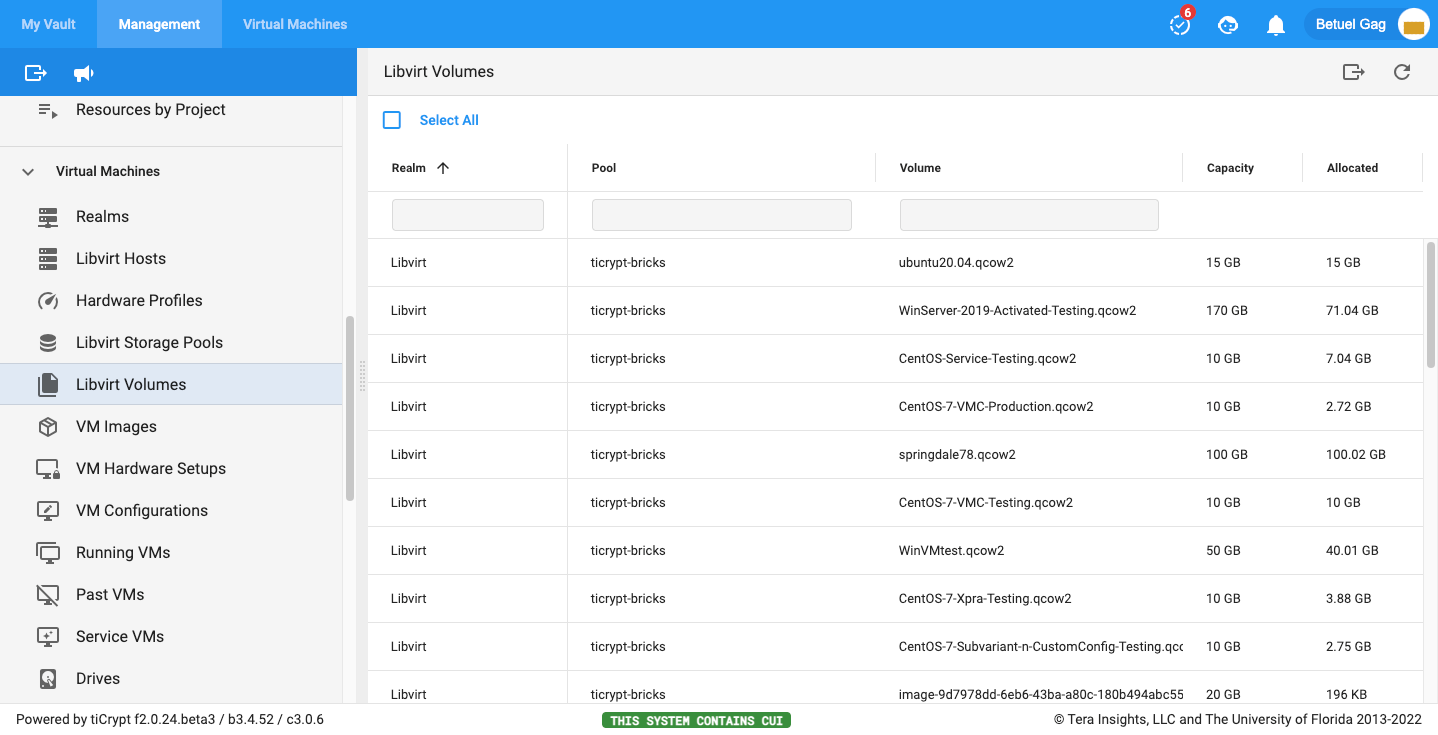Click the Volume column filter field
1438x735 pixels.
[x=1029, y=215]
